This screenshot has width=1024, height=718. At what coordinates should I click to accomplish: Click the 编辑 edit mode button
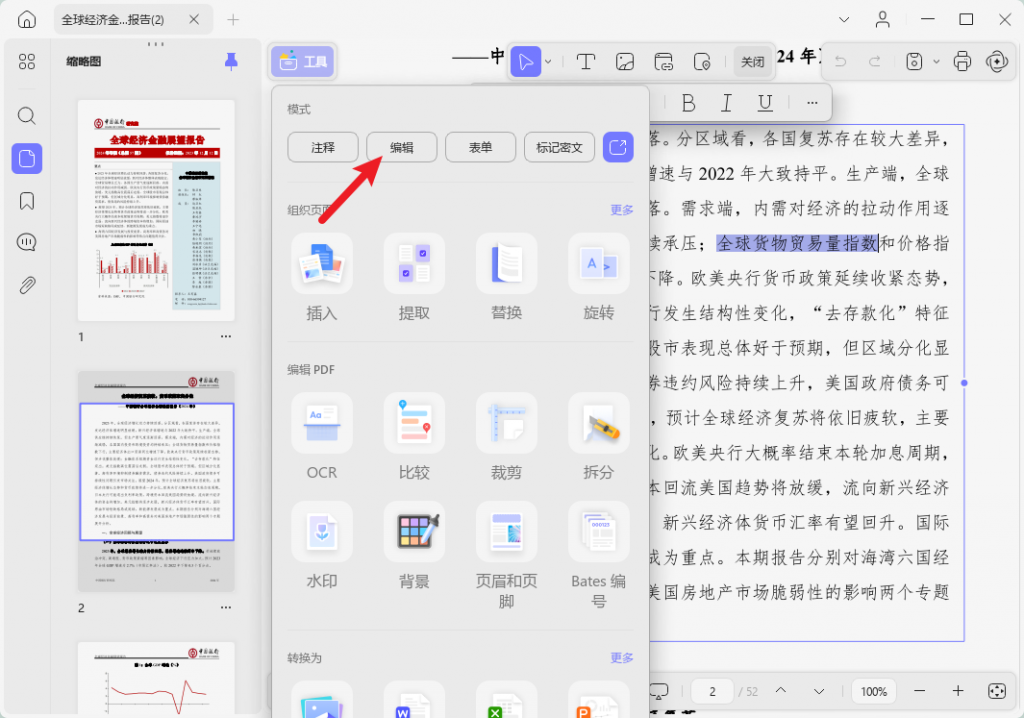[401, 146]
